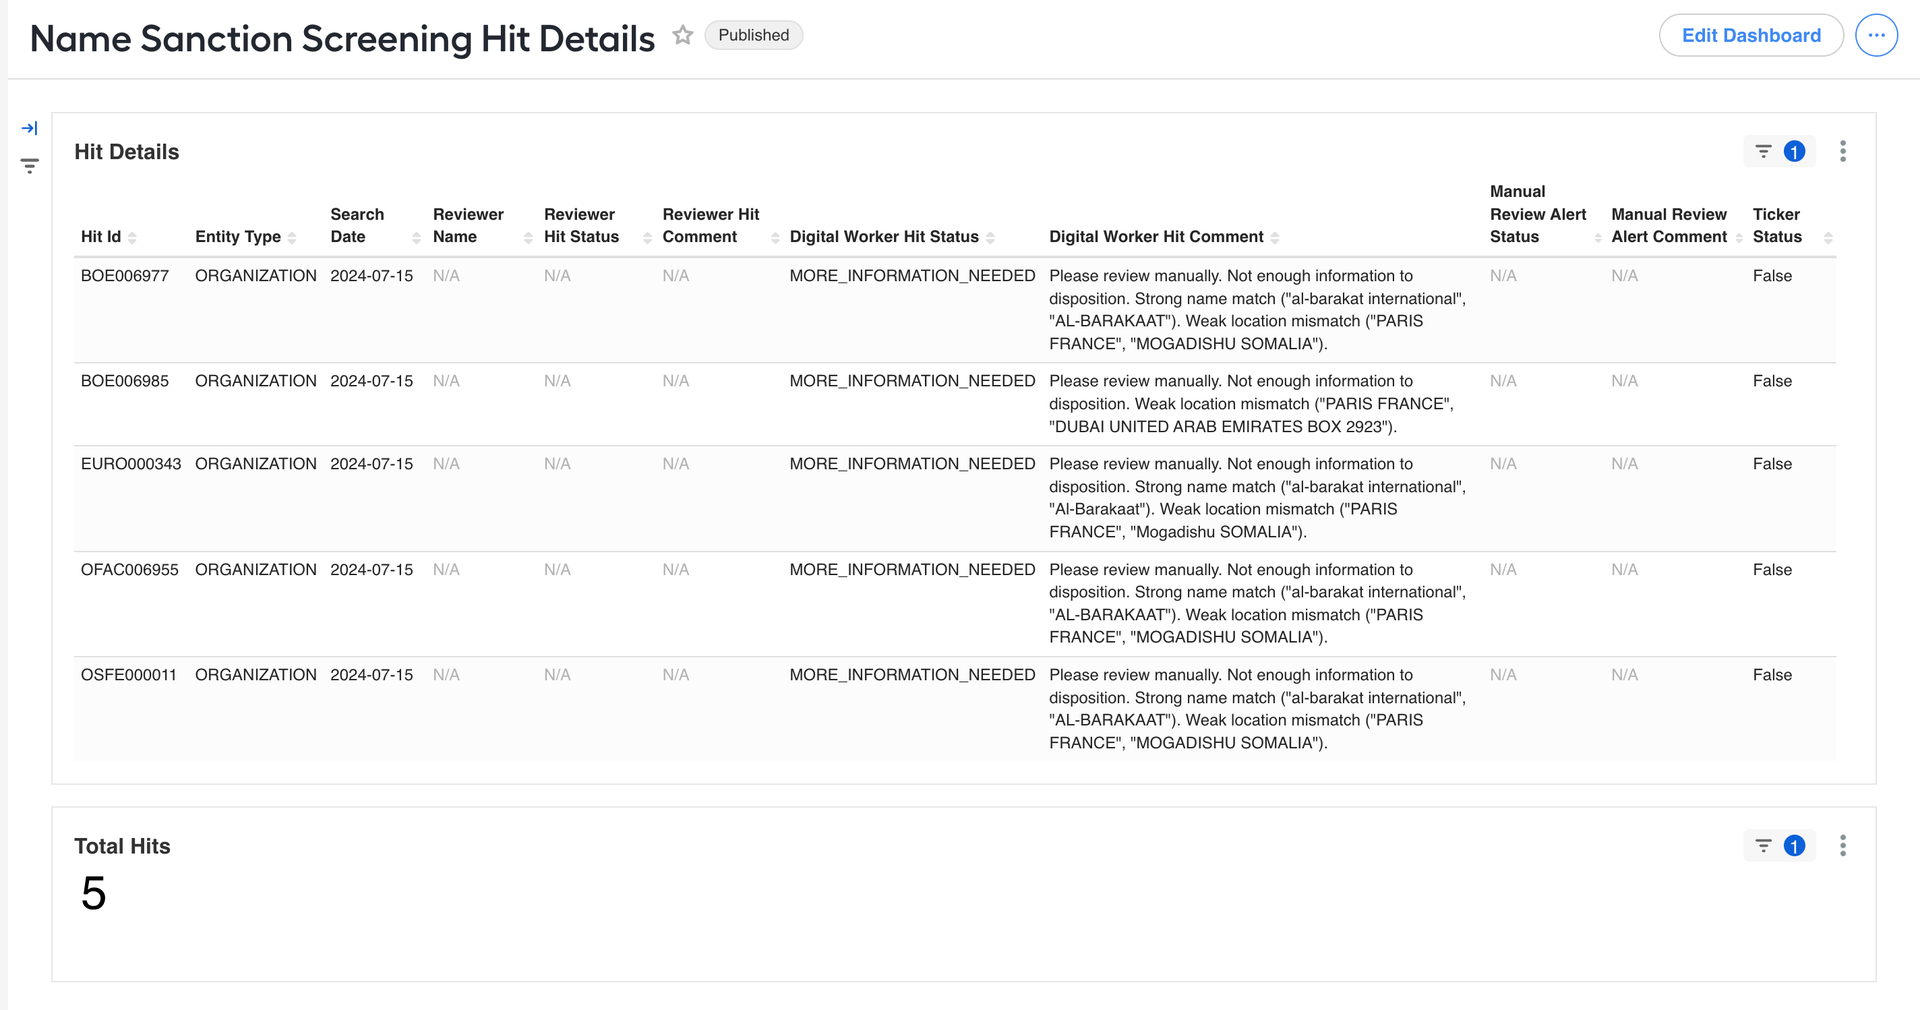Click the Total Hits chart title

point(122,846)
